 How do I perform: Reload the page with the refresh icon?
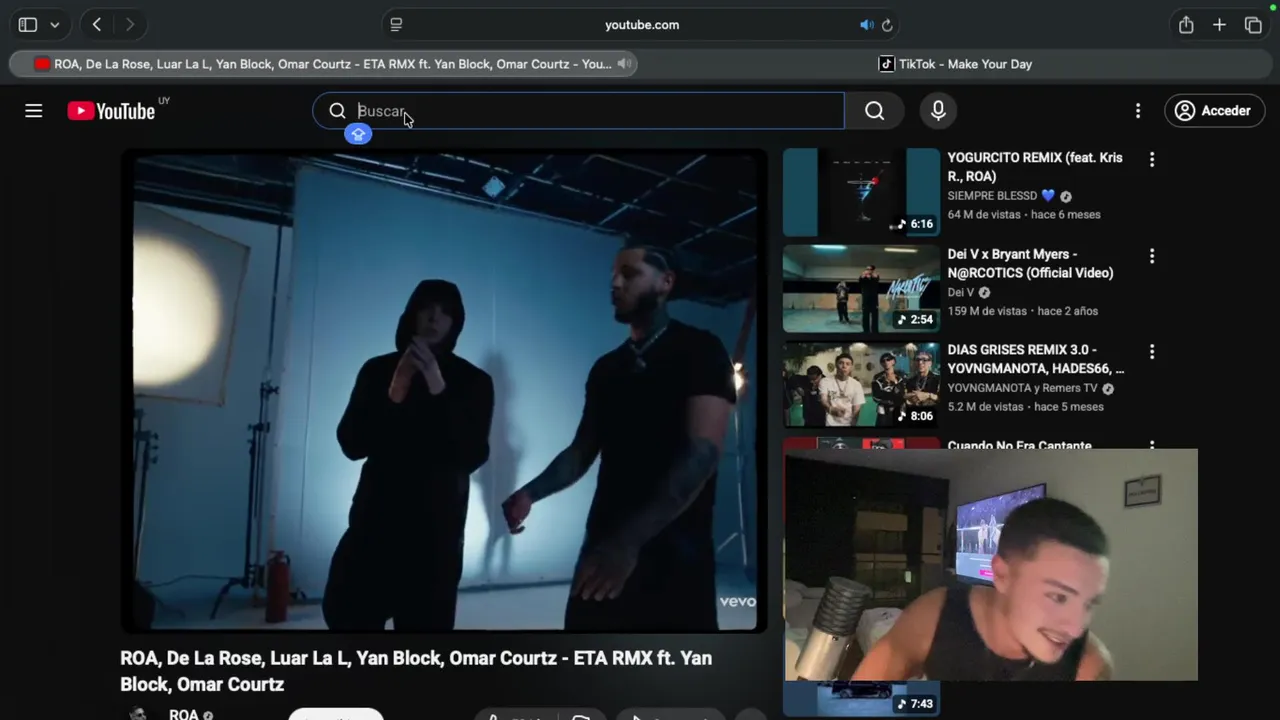click(x=887, y=25)
